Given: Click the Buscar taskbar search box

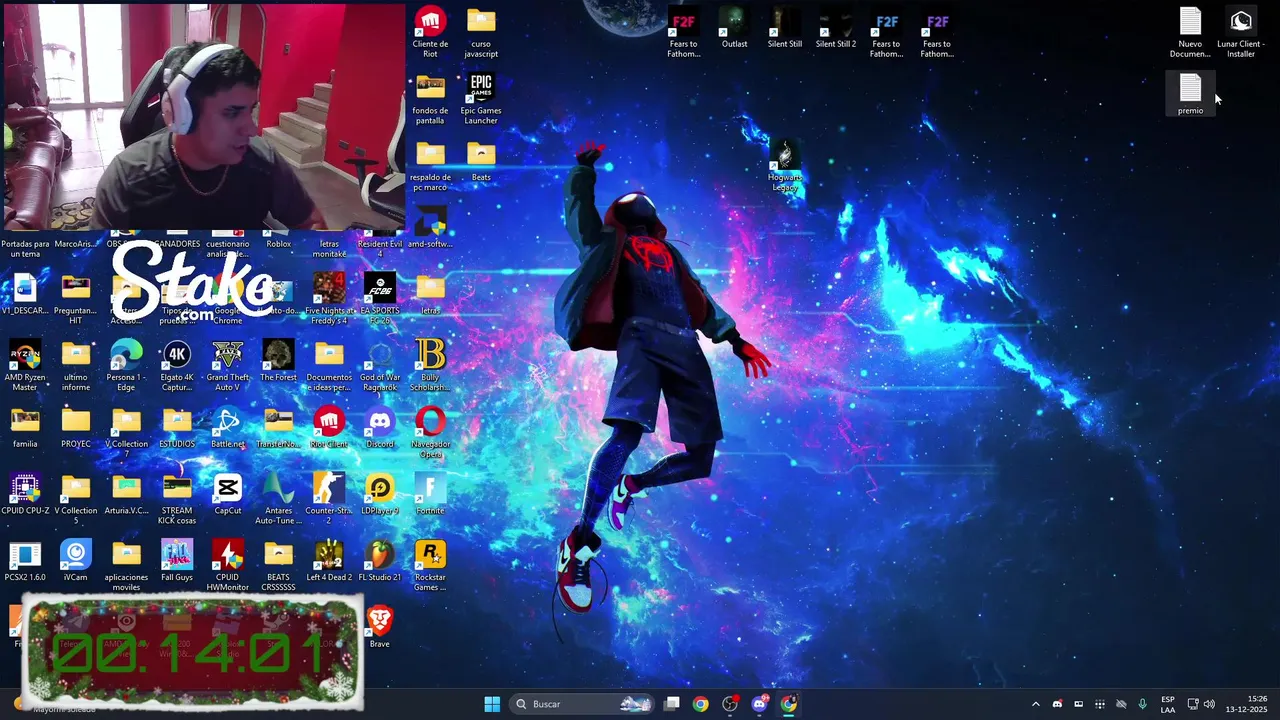Looking at the screenshot, I should 584,704.
